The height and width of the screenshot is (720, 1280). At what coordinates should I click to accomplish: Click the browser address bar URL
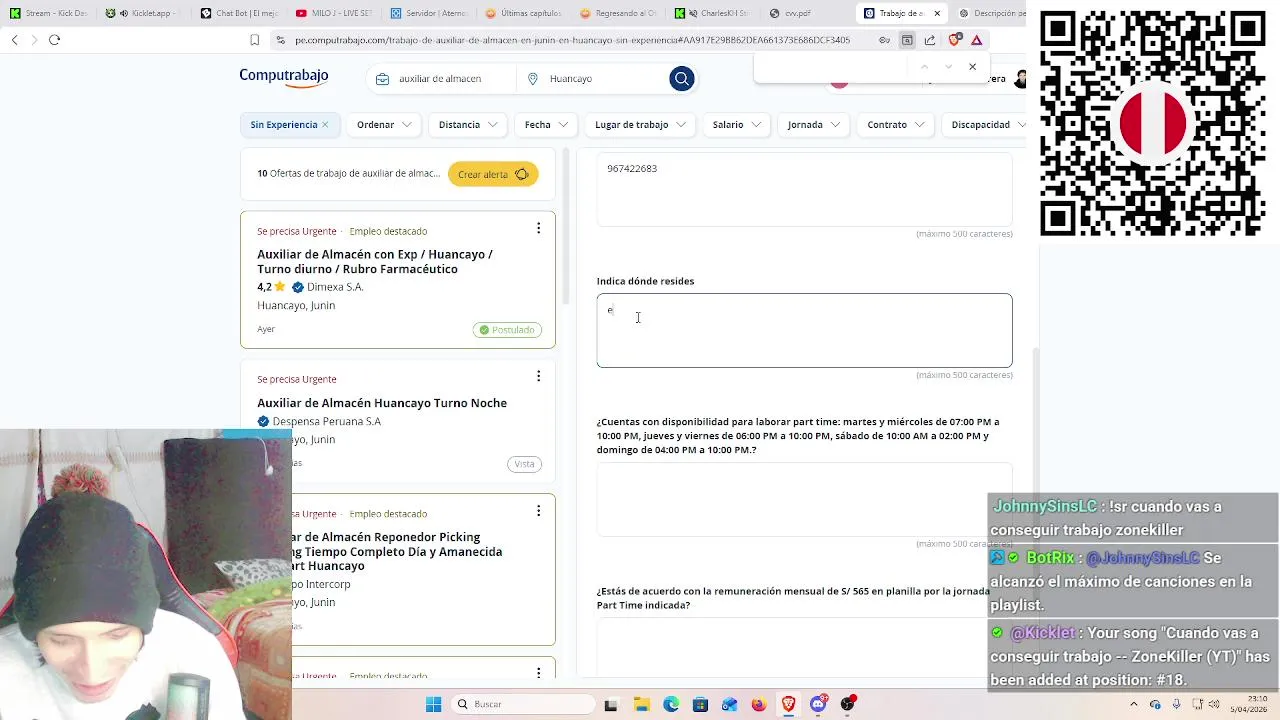coord(573,40)
